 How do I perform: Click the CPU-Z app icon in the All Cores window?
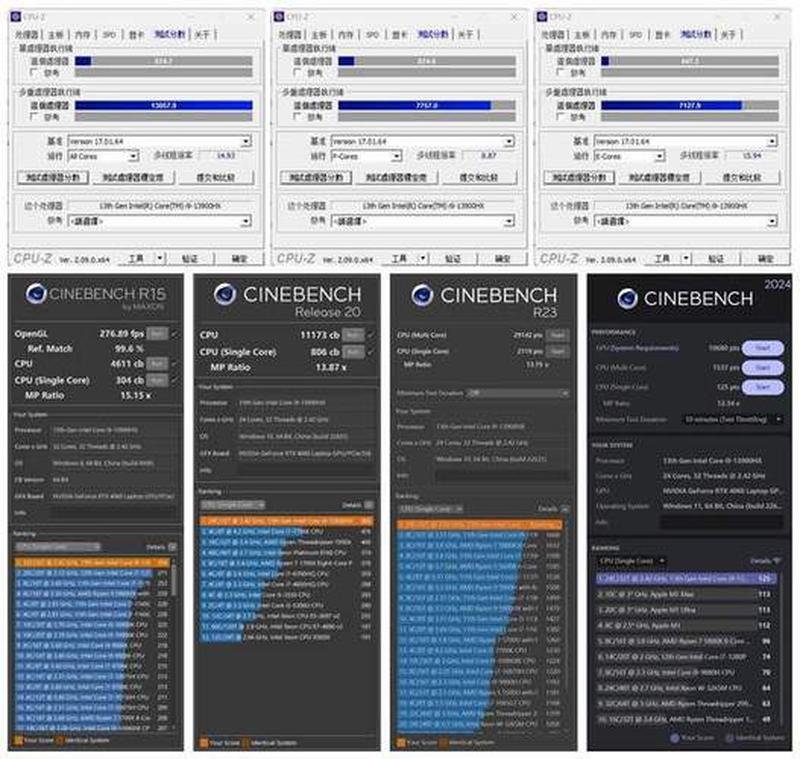point(16,17)
